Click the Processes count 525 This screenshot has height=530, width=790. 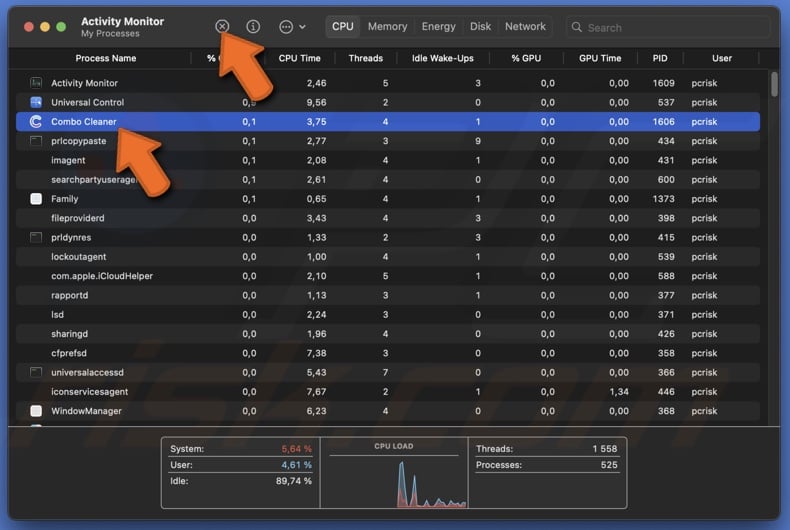pos(609,465)
